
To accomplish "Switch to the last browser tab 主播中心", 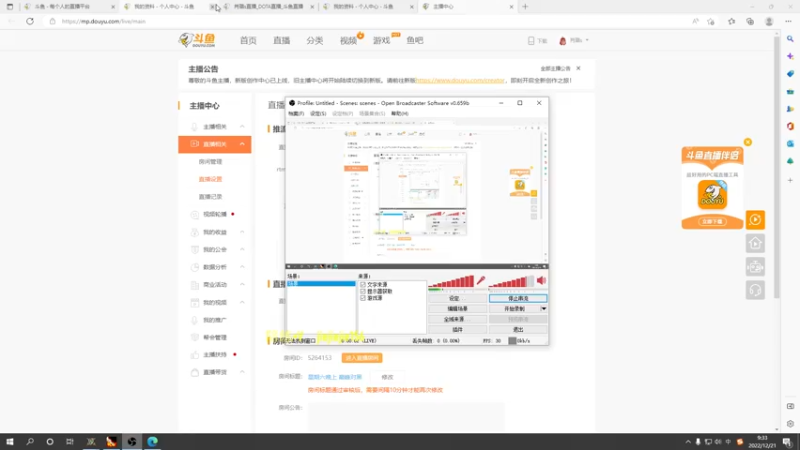I will 467,7.
